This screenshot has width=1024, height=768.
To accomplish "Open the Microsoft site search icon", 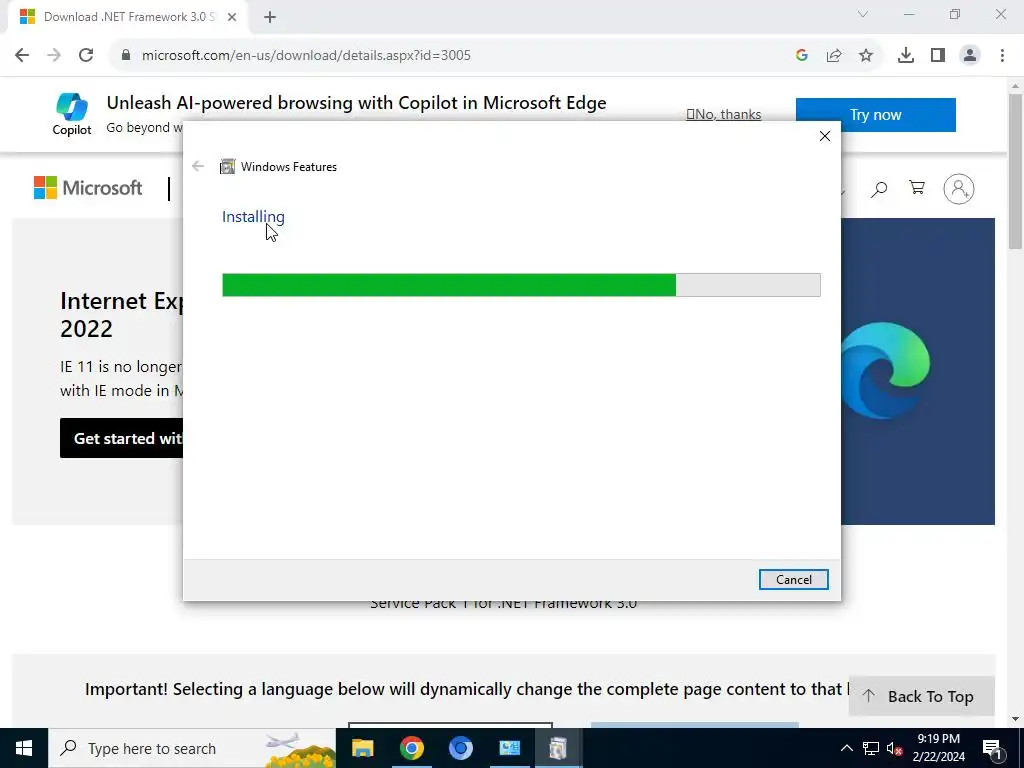I will pos(879,189).
